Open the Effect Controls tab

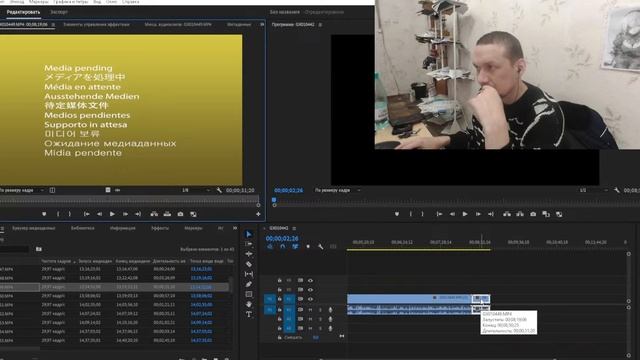tap(96, 24)
